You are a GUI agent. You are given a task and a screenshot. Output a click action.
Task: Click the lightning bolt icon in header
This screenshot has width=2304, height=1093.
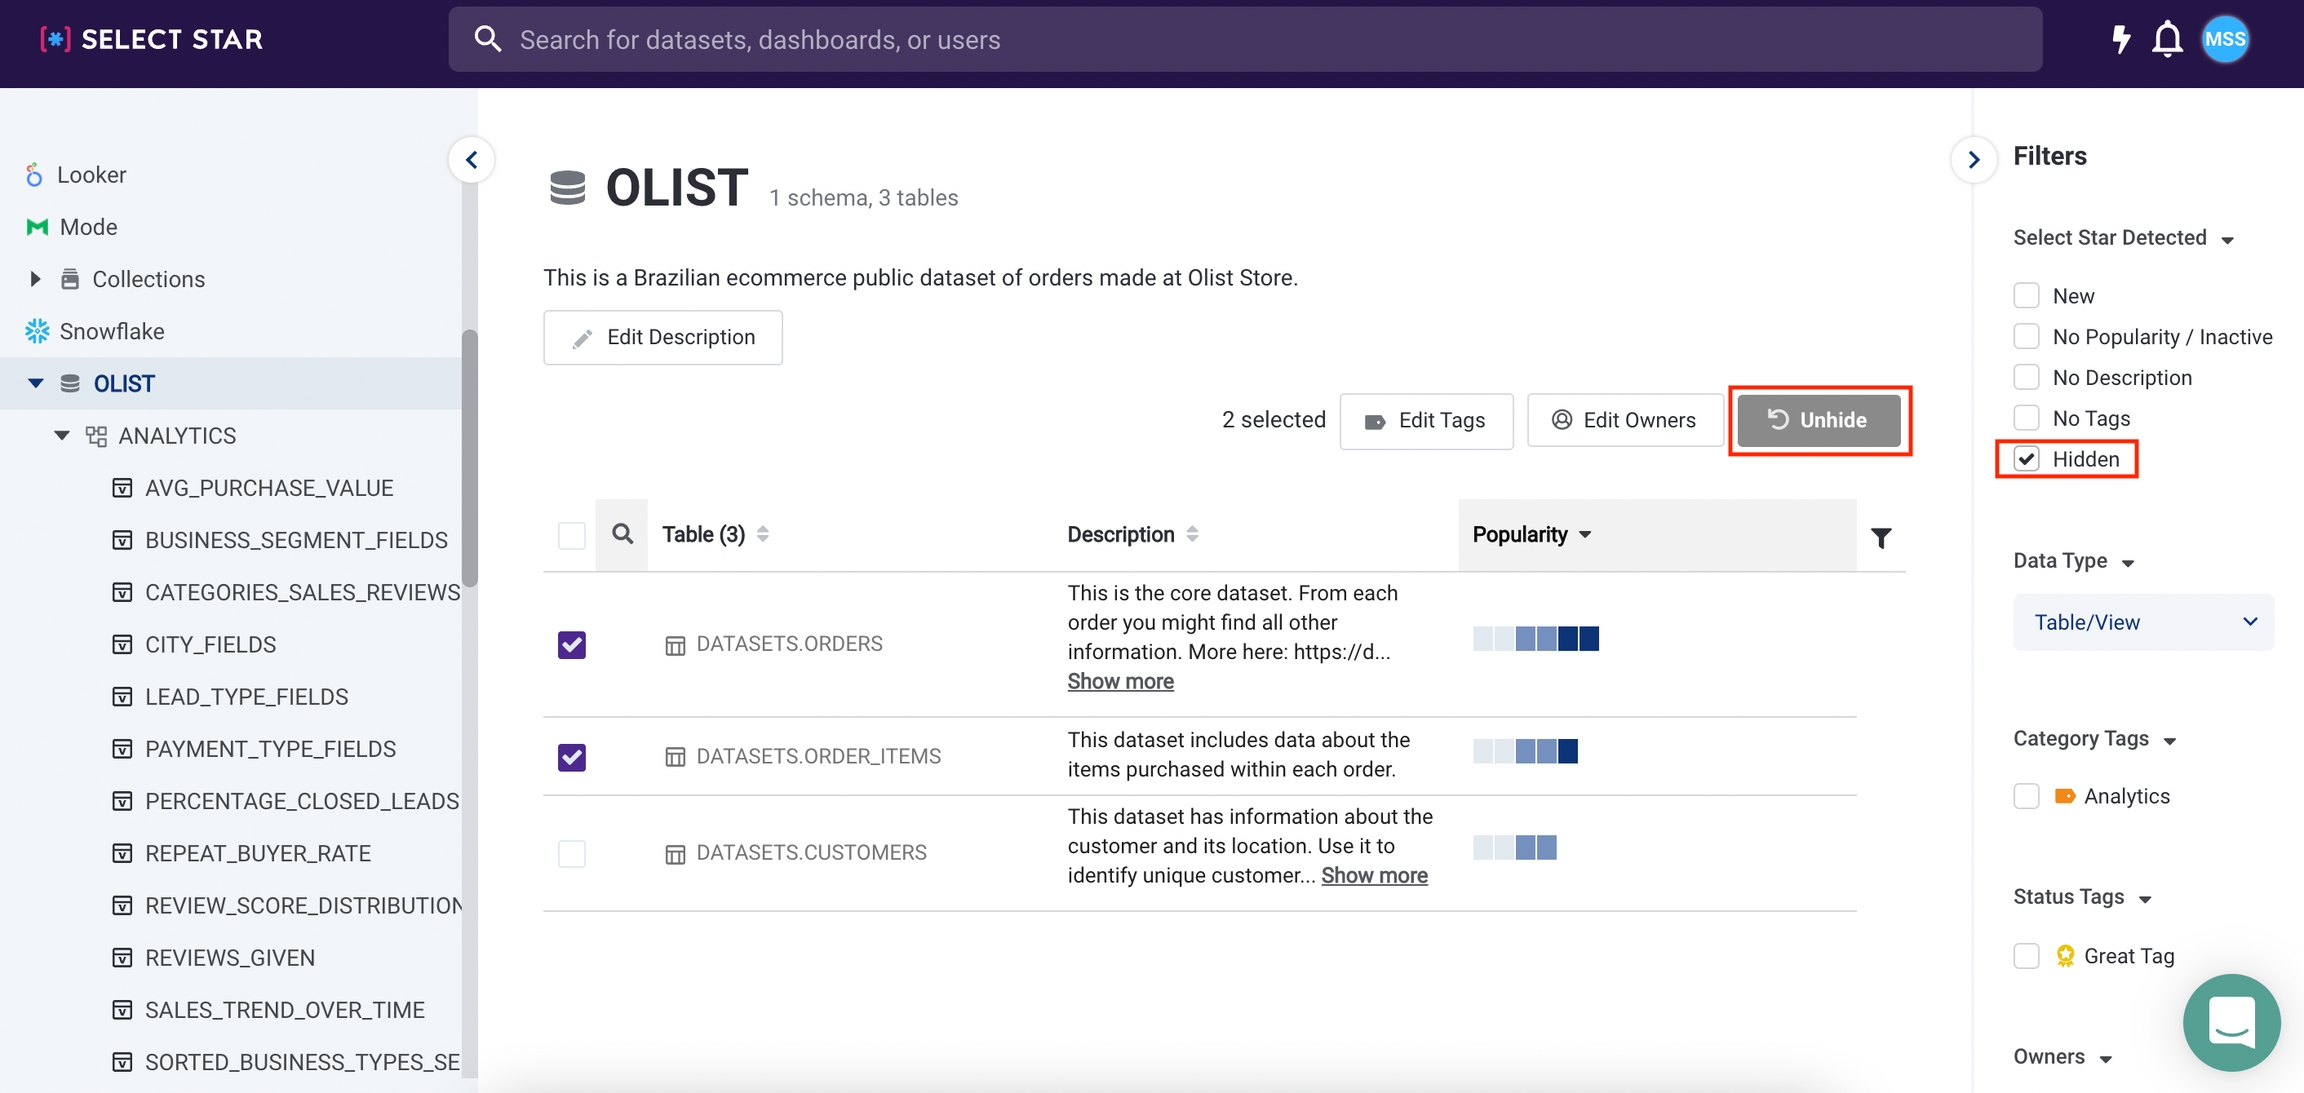2120,39
